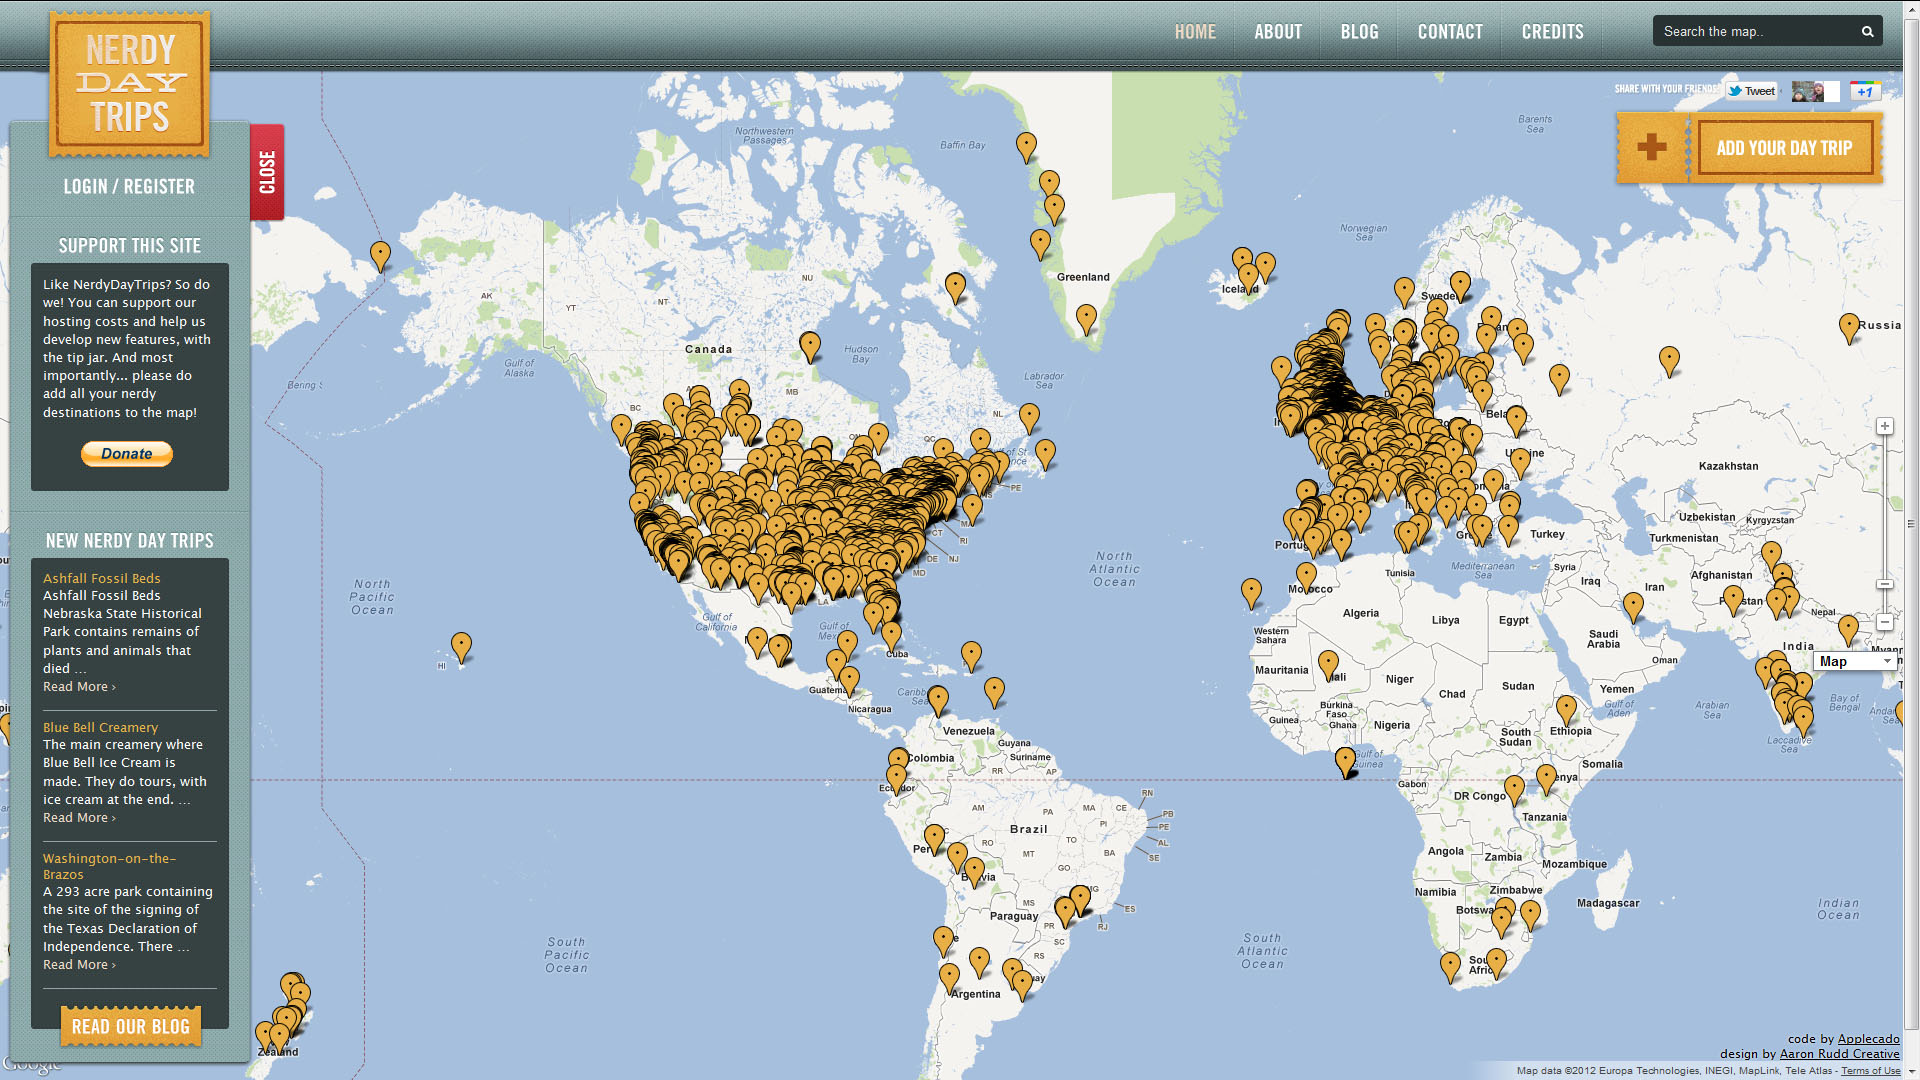Click Read More under Ashfall Fossil Beds
Screen dimensions: 1920x1080
79,687
